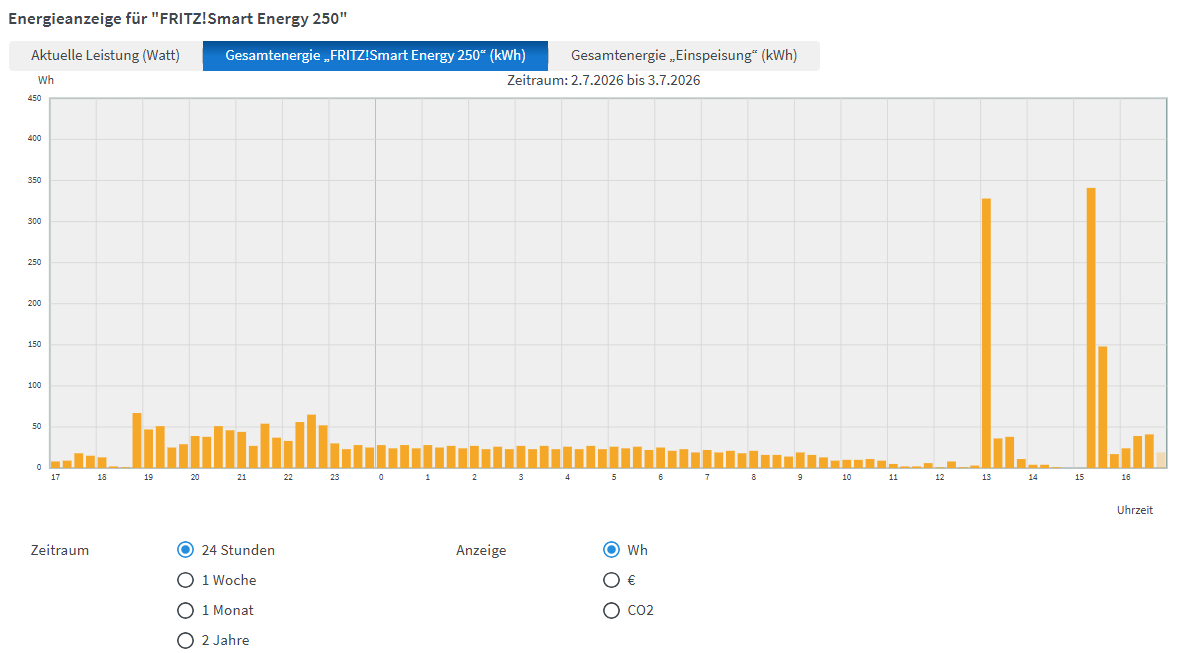
Task: Set Anzeige to Wh
Action: (x=611, y=550)
